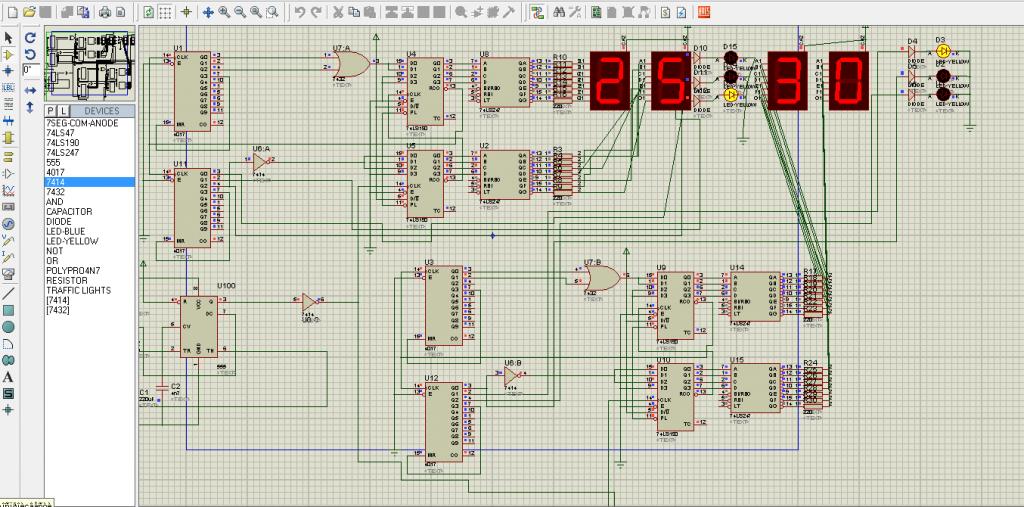The height and width of the screenshot is (507, 1024).
Task: Pick LED-YELLOW from the devices list
Action: pyautogui.click(x=72, y=241)
